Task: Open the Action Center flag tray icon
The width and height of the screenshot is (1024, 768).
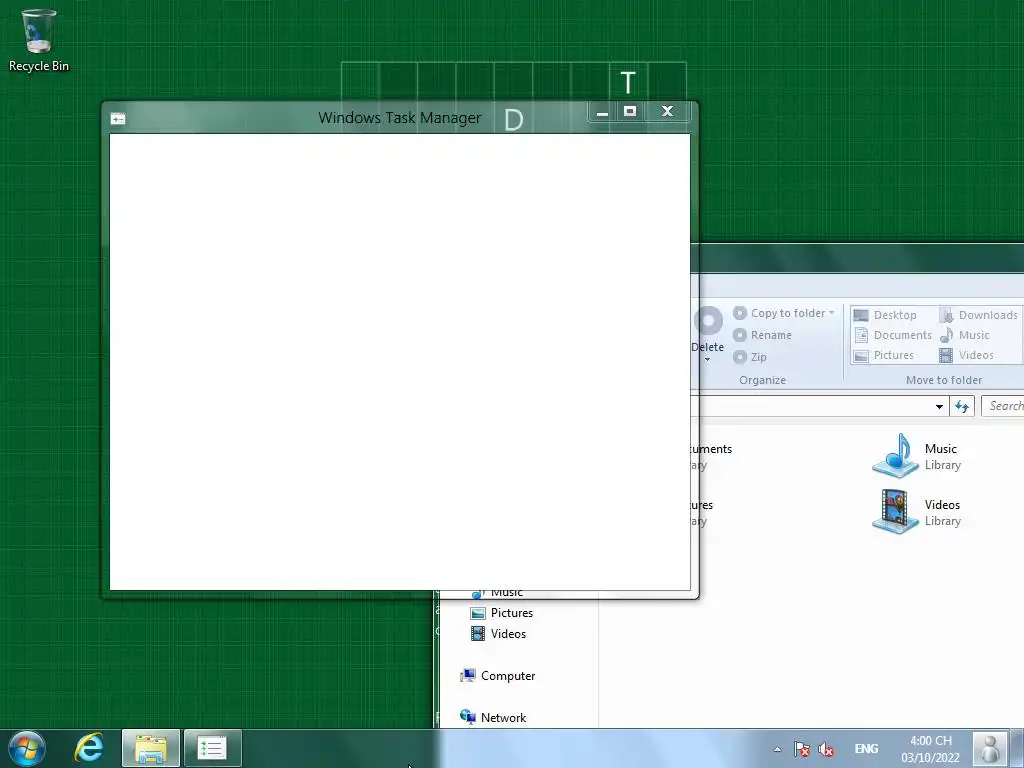Action: click(802, 749)
